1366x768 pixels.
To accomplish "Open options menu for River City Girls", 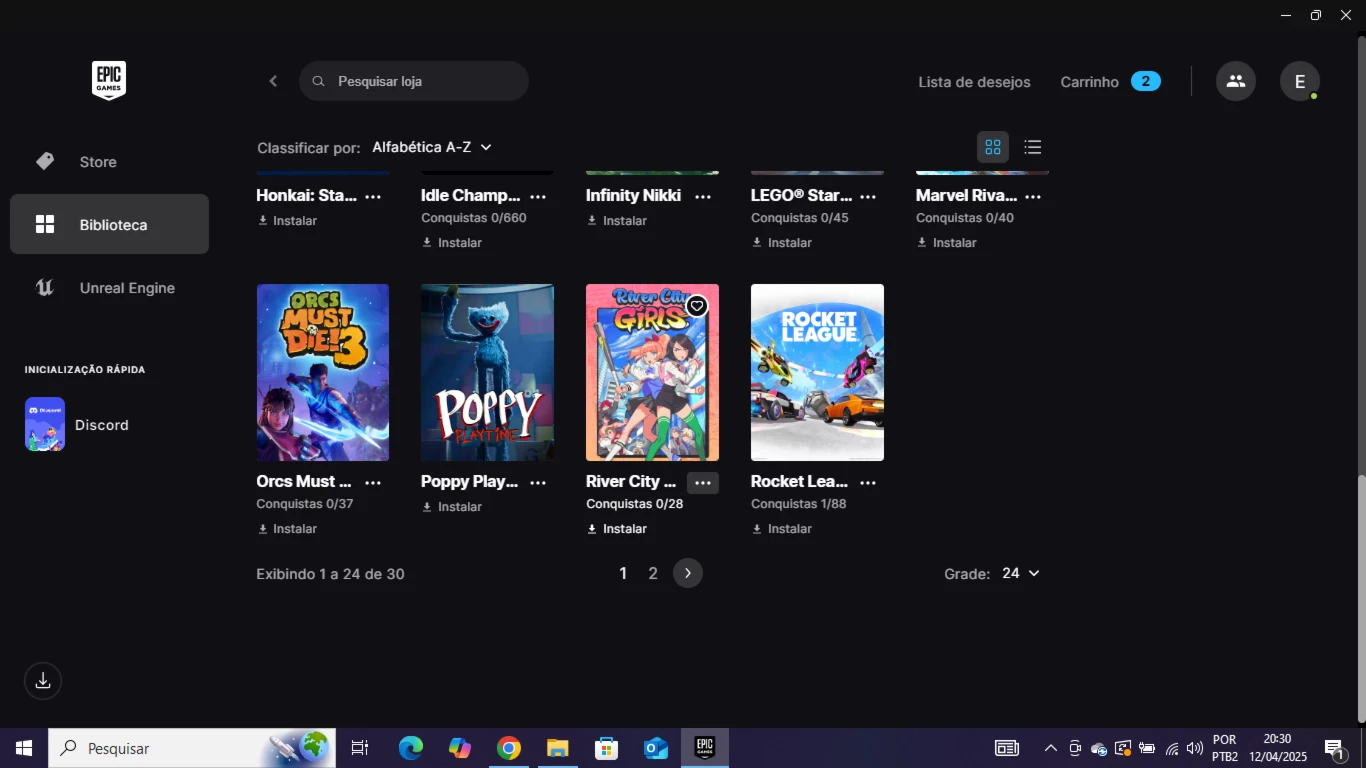I will 703,483.
